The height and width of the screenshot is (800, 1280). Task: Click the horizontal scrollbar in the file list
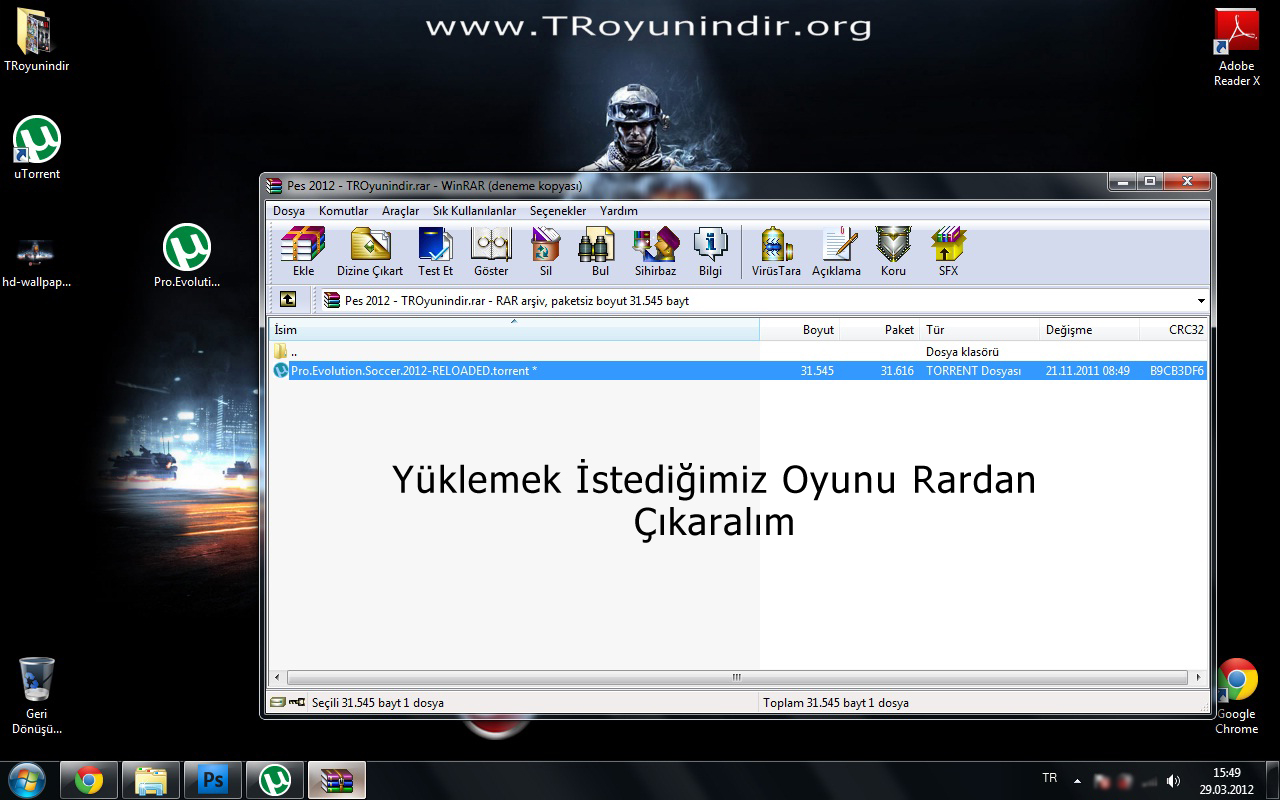[738, 677]
